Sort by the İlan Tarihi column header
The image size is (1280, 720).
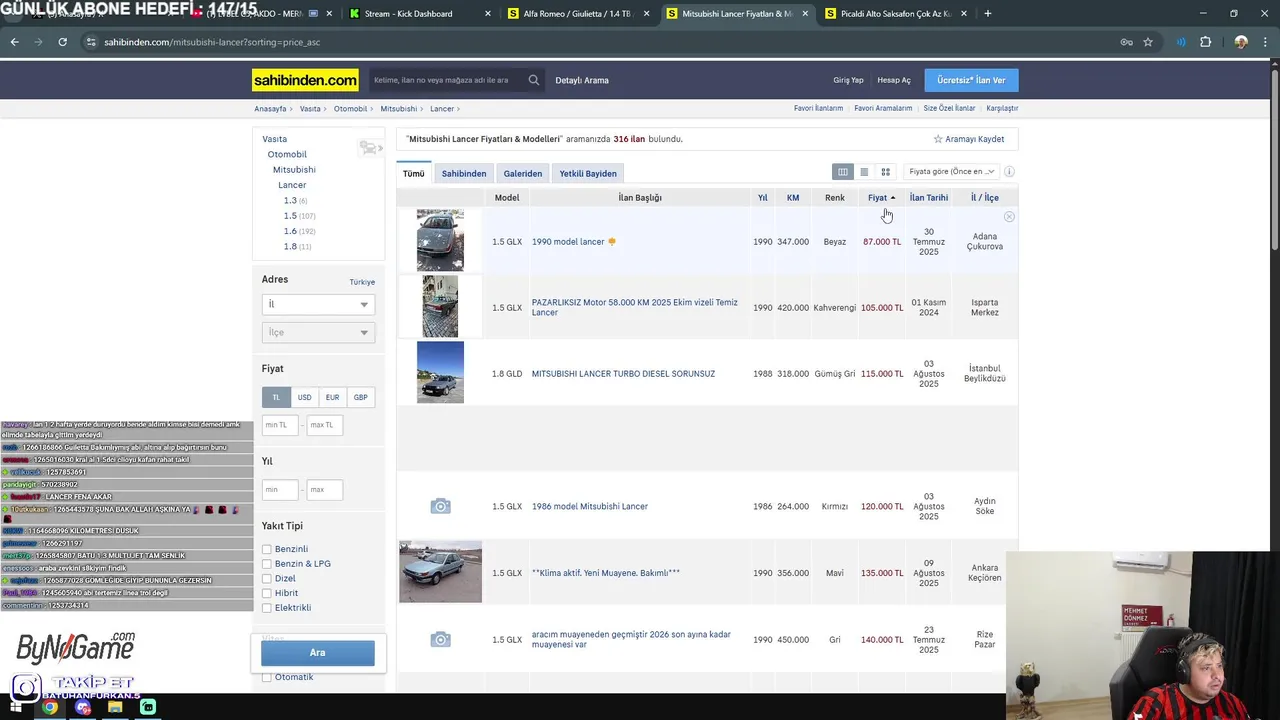click(x=929, y=198)
